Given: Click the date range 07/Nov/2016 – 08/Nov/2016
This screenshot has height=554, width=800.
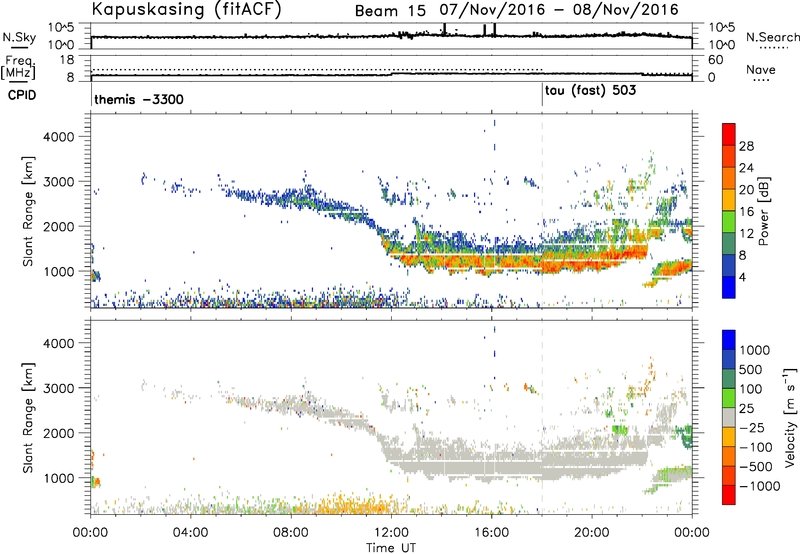Looking at the screenshot, I should tap(559, 10).
